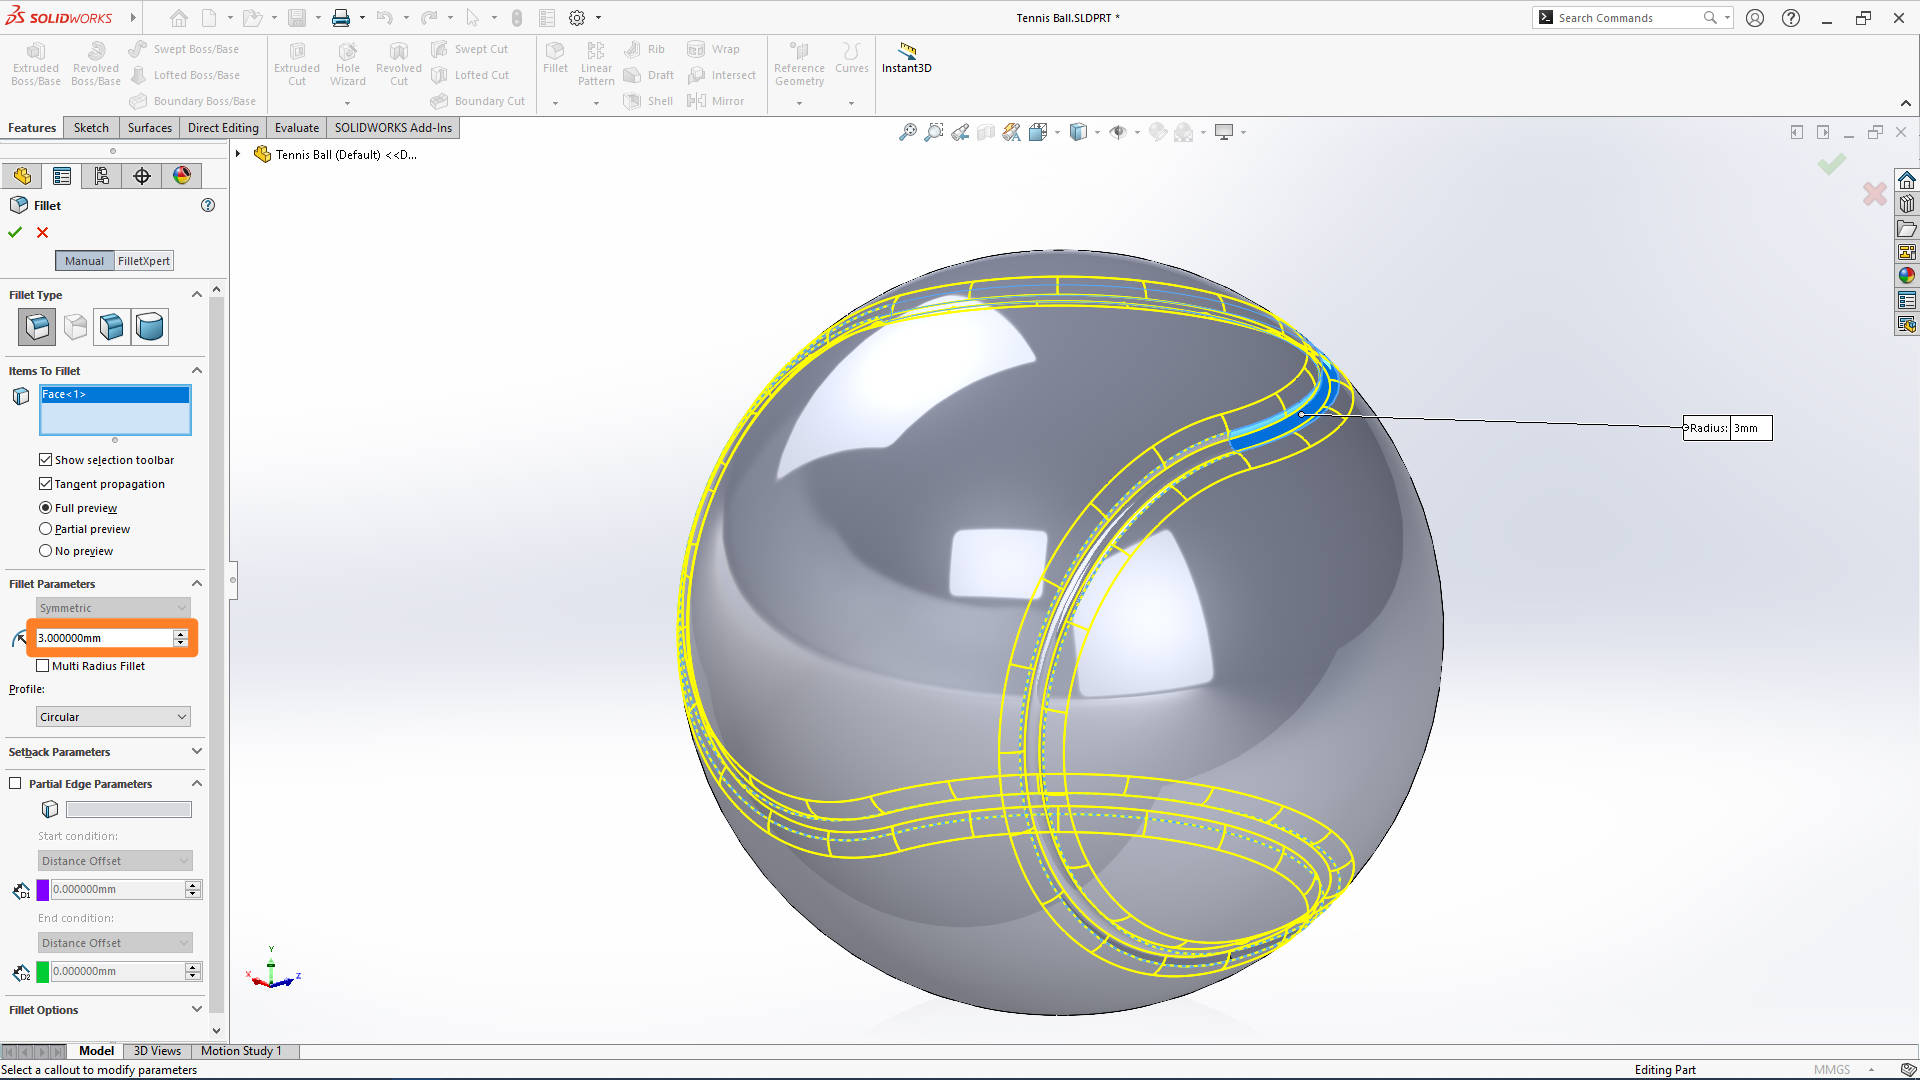1920x1080 pixels.
Task: Select the Revolved Cut feature
Action: 398,64
